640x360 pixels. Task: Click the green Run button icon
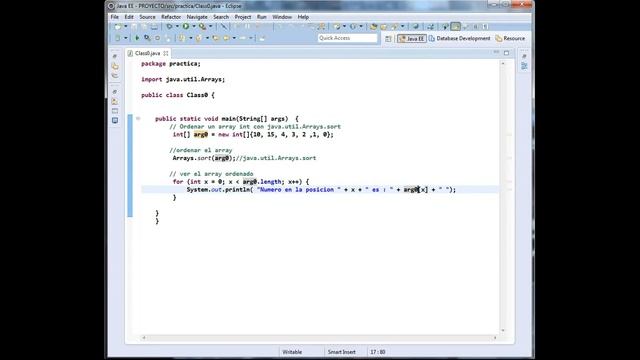click(x=185, y=26)
